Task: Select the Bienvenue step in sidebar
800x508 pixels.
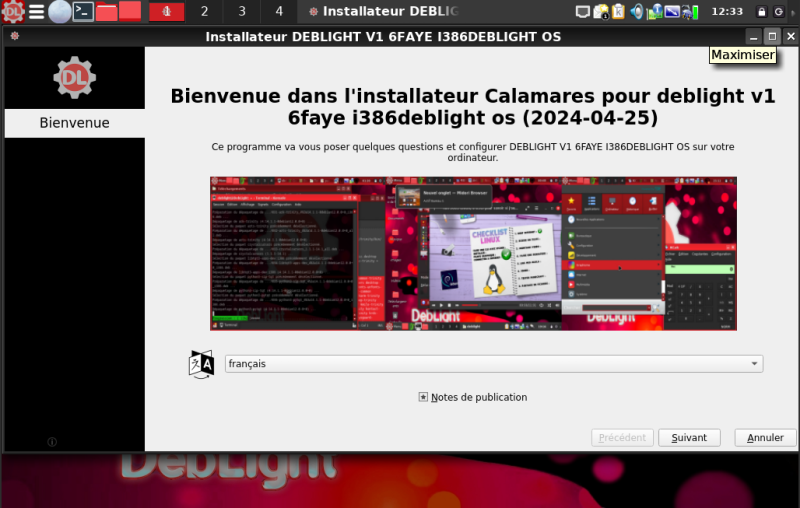Action: pyautogui.click(x=74, y=123)
